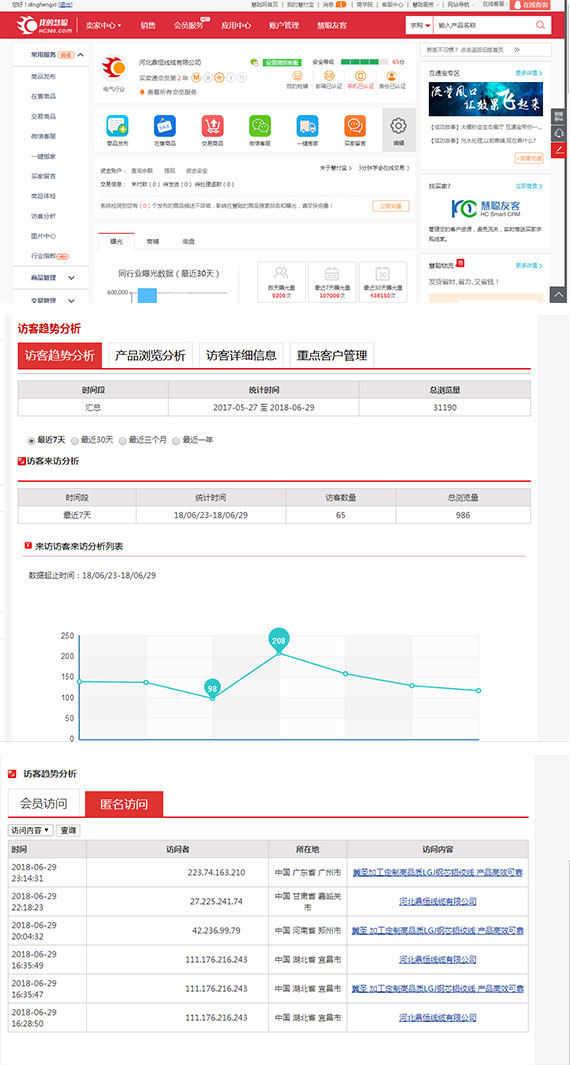Screen dimensions: 570x1065
Task: Expand the 求购 search type dropdown
Action: pos(419,25)
